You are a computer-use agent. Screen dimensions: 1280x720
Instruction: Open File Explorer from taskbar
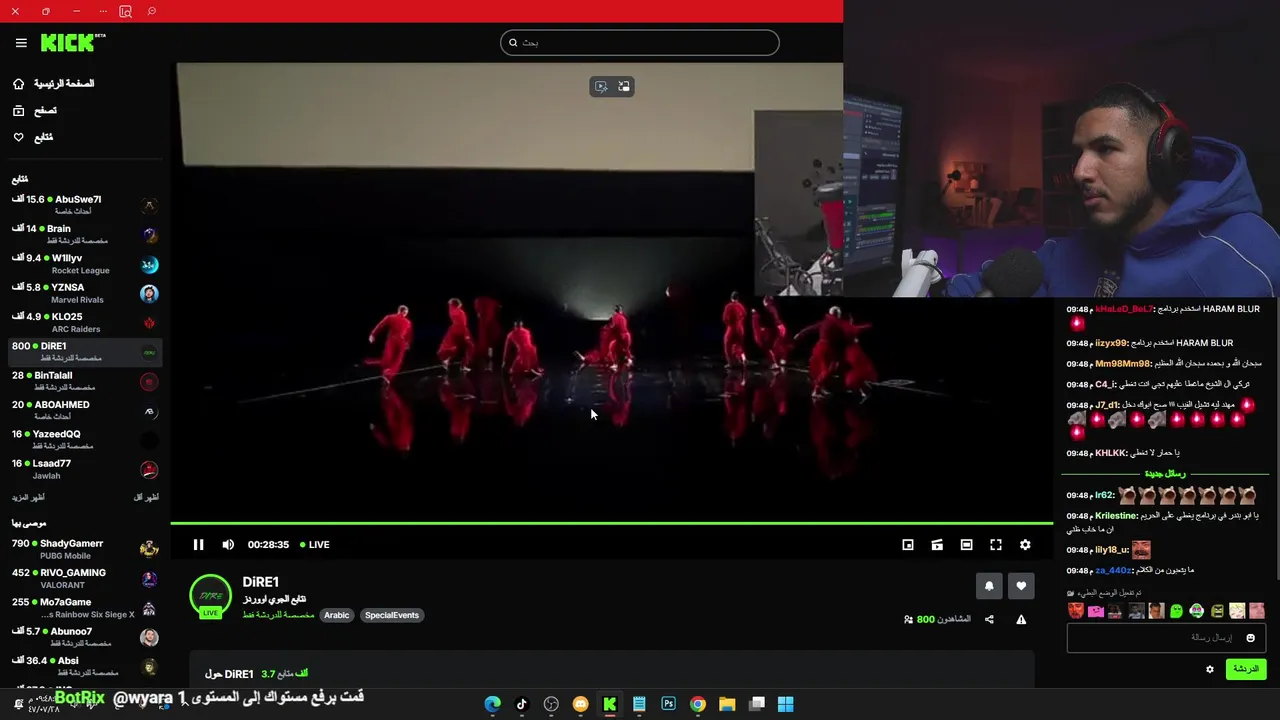pos(727,704)
